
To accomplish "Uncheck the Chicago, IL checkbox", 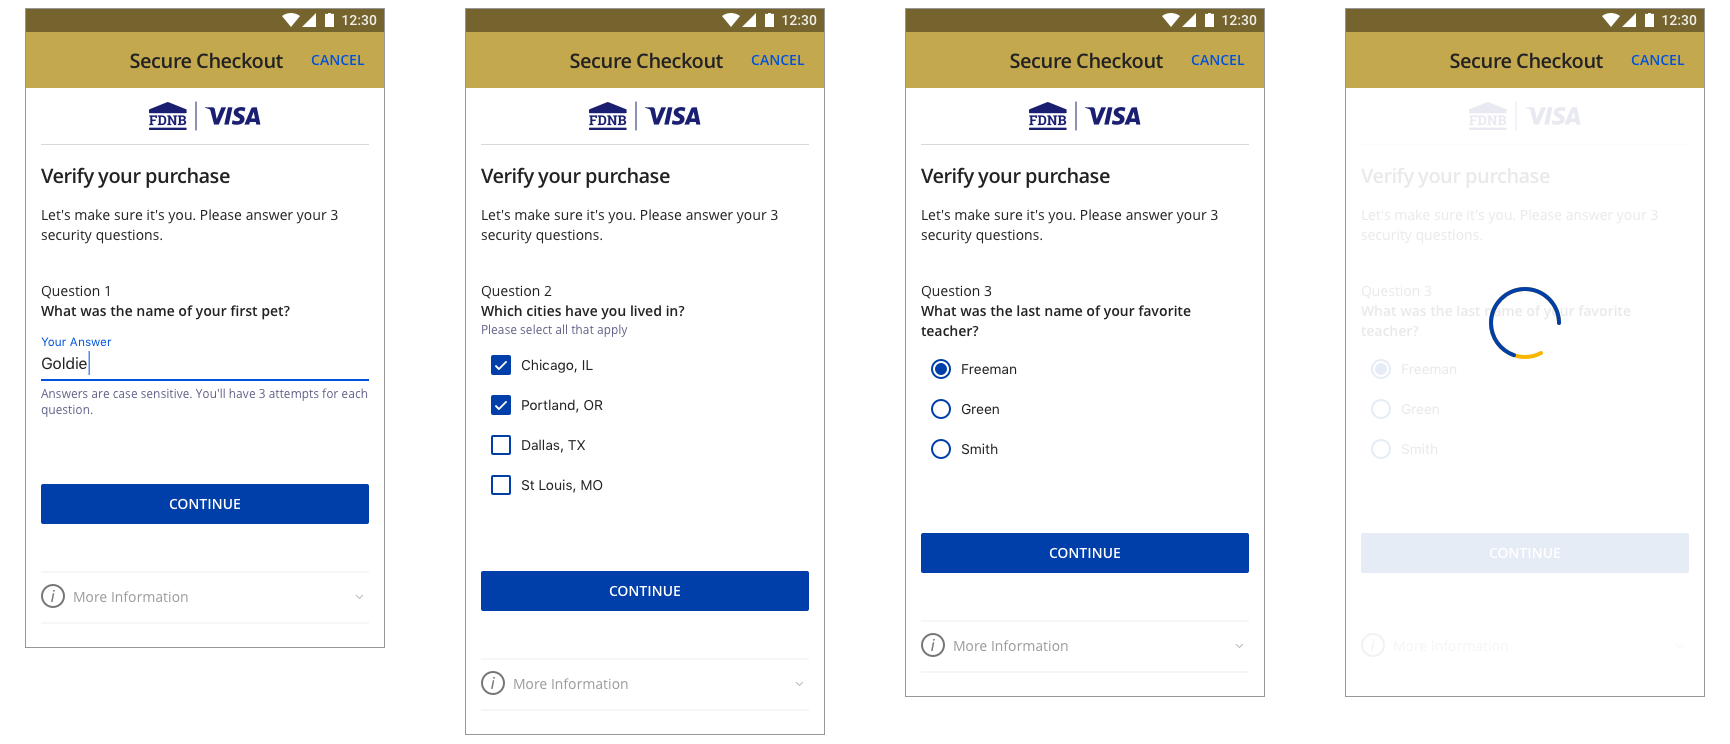I will coord(501,366).
